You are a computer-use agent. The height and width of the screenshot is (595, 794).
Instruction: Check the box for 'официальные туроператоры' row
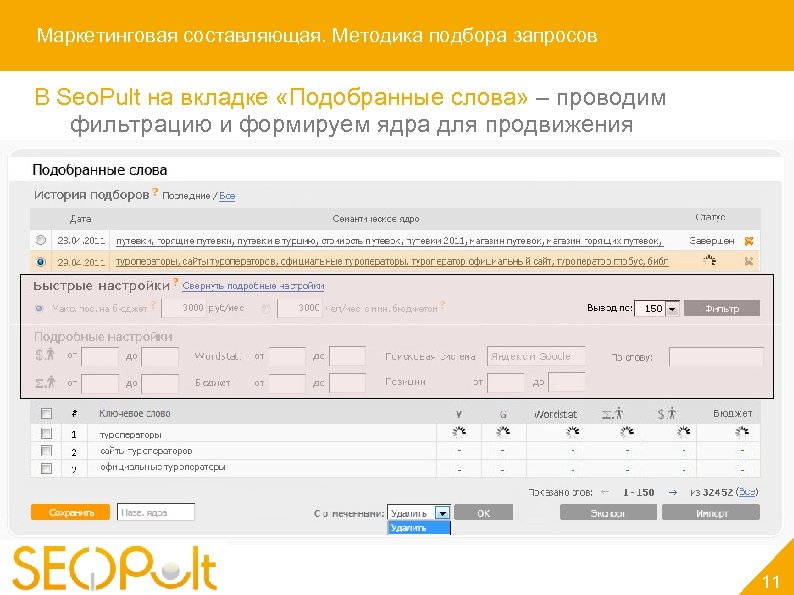click(x=46, y=468)
